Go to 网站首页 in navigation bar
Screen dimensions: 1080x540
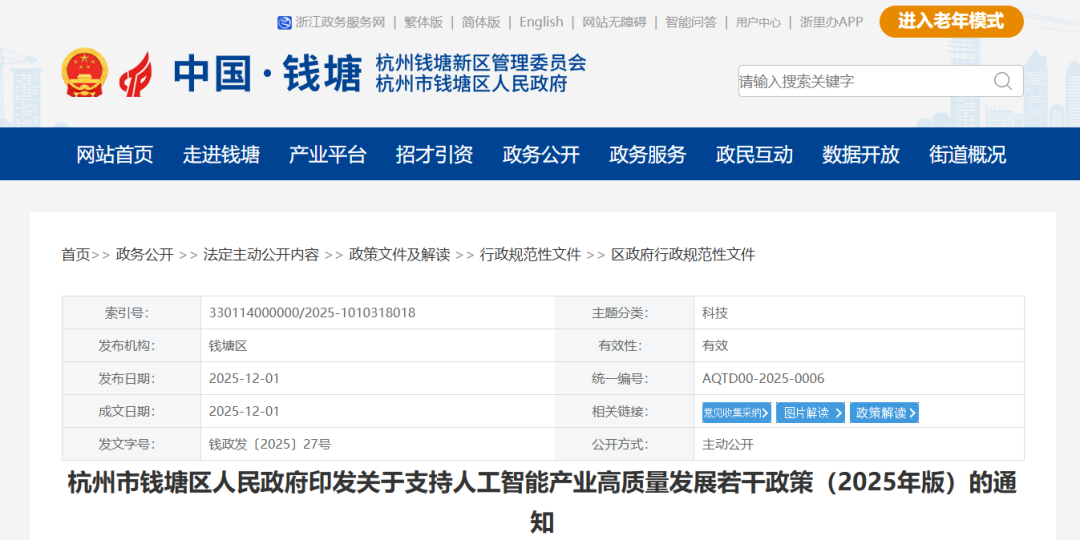(x=115, y=155)
